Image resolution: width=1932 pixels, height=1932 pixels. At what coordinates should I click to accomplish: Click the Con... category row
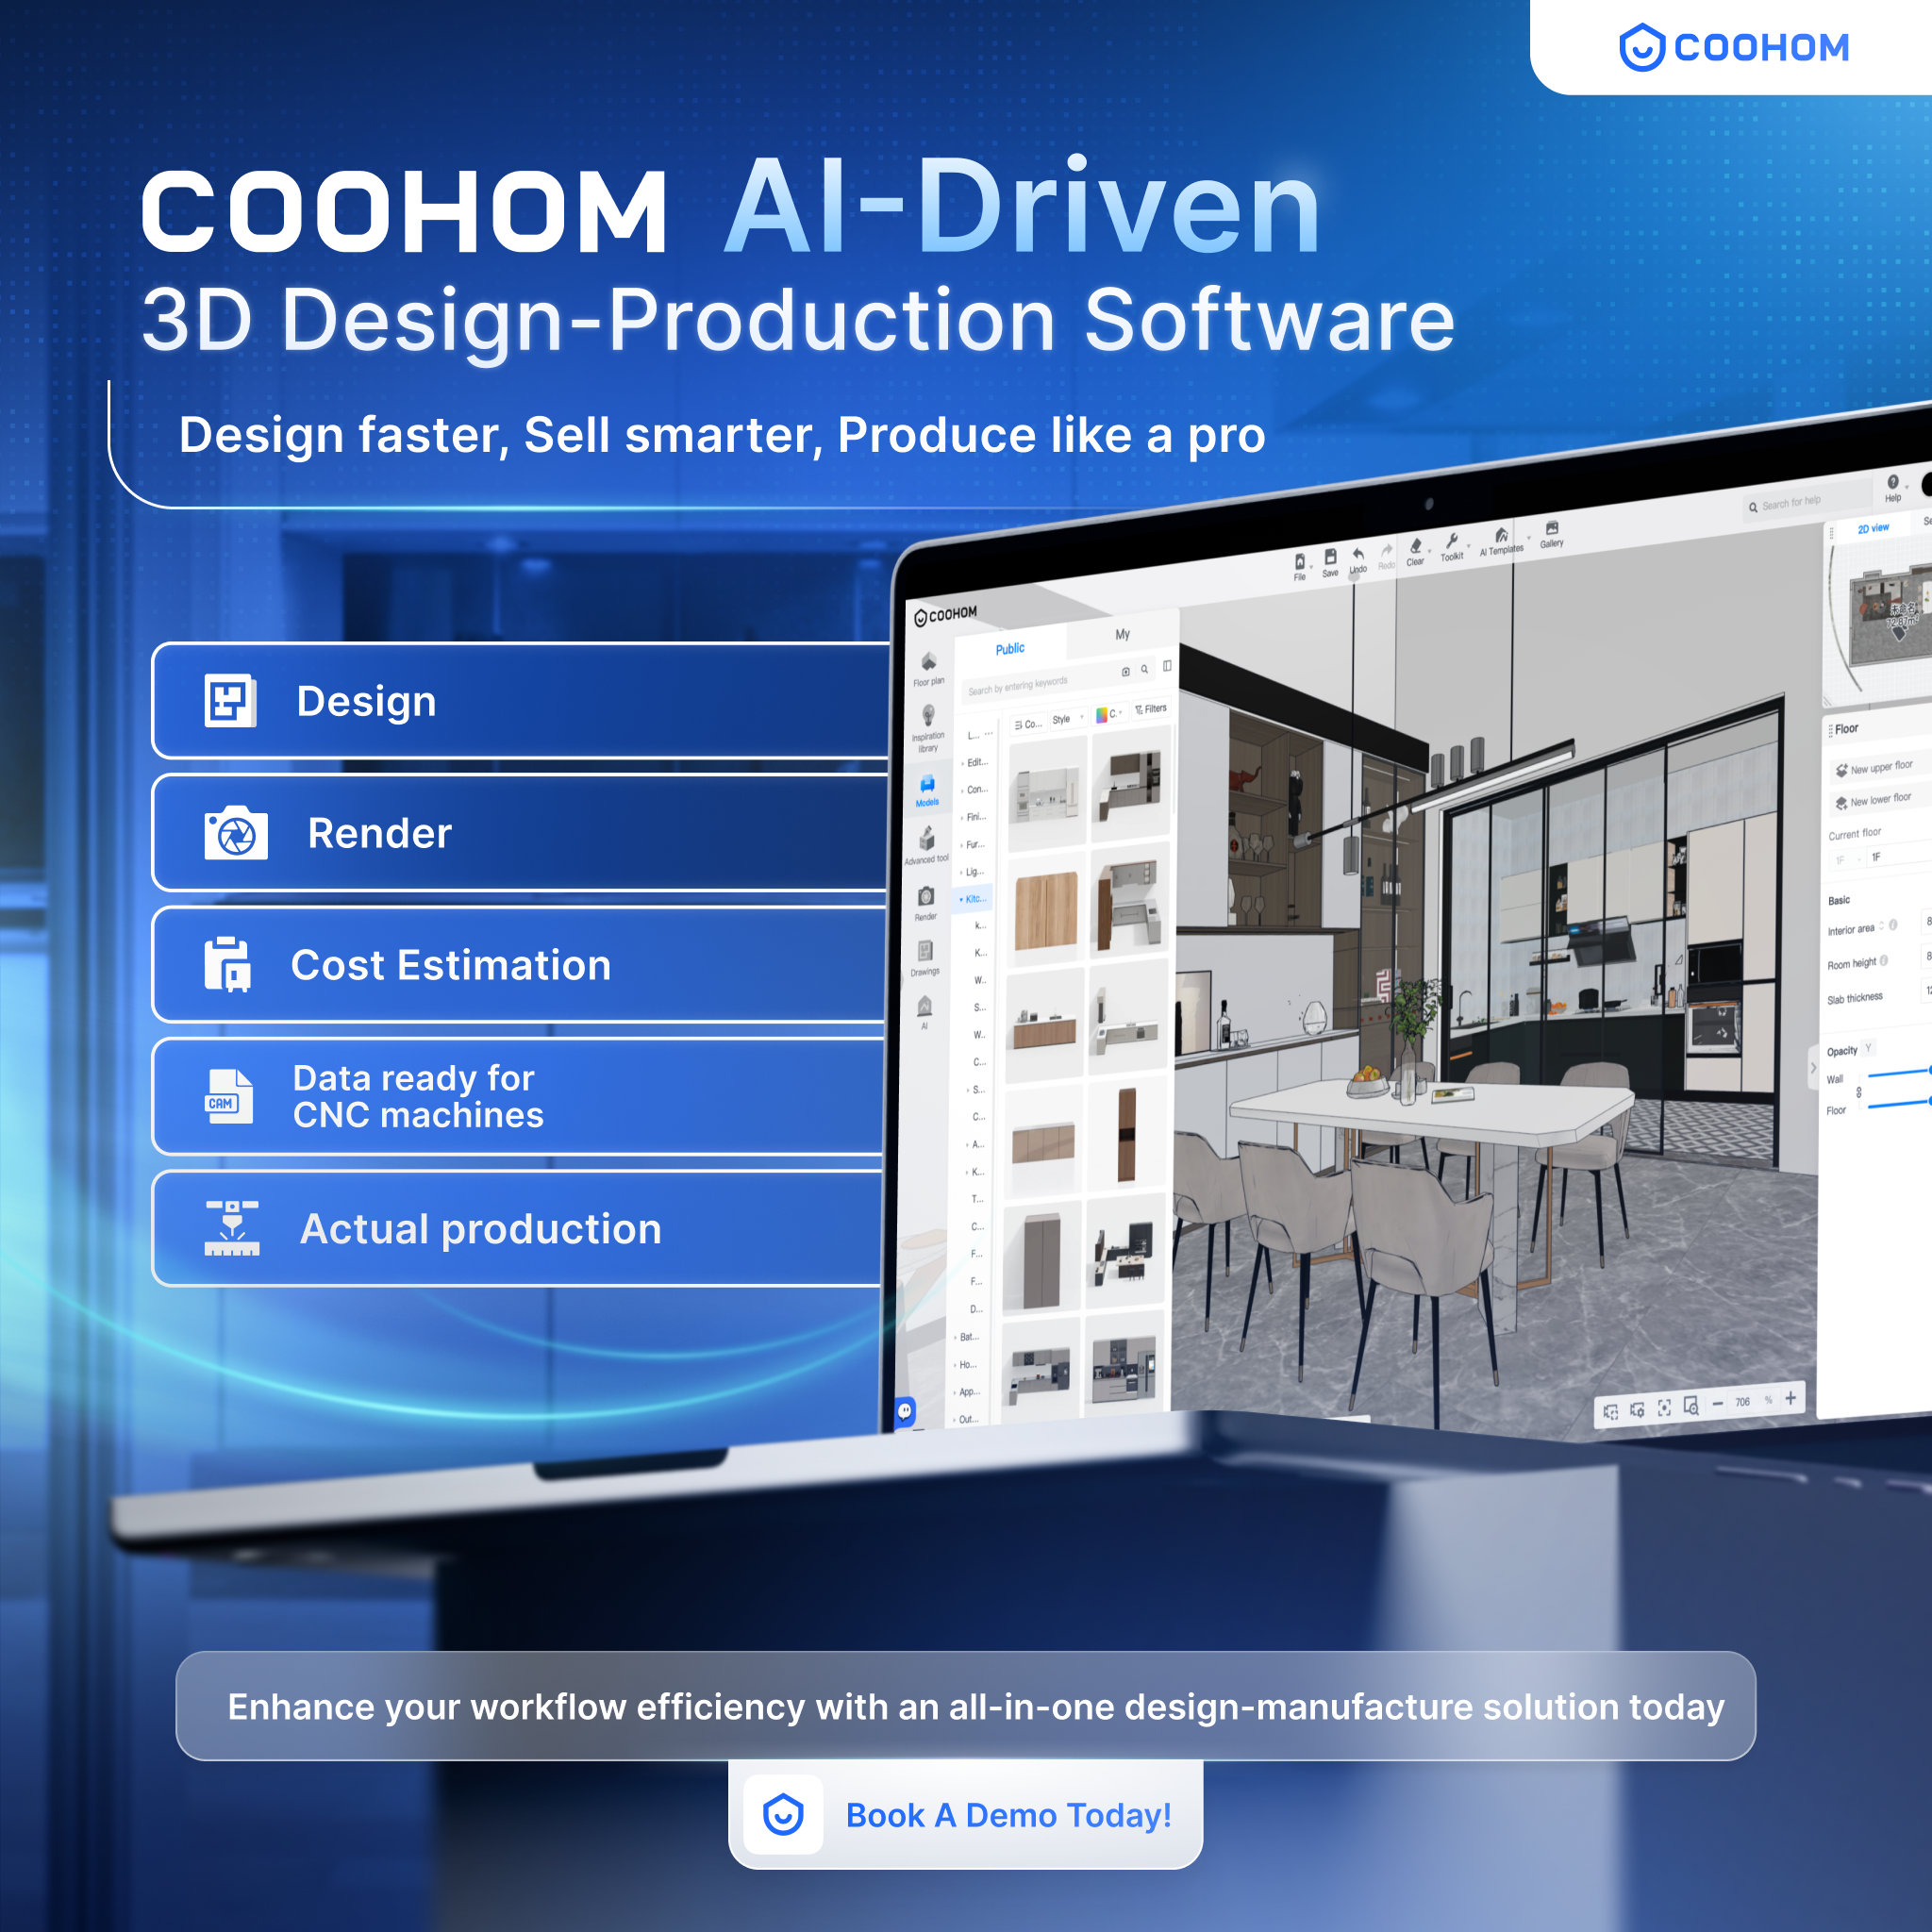(x=974, y=790)
